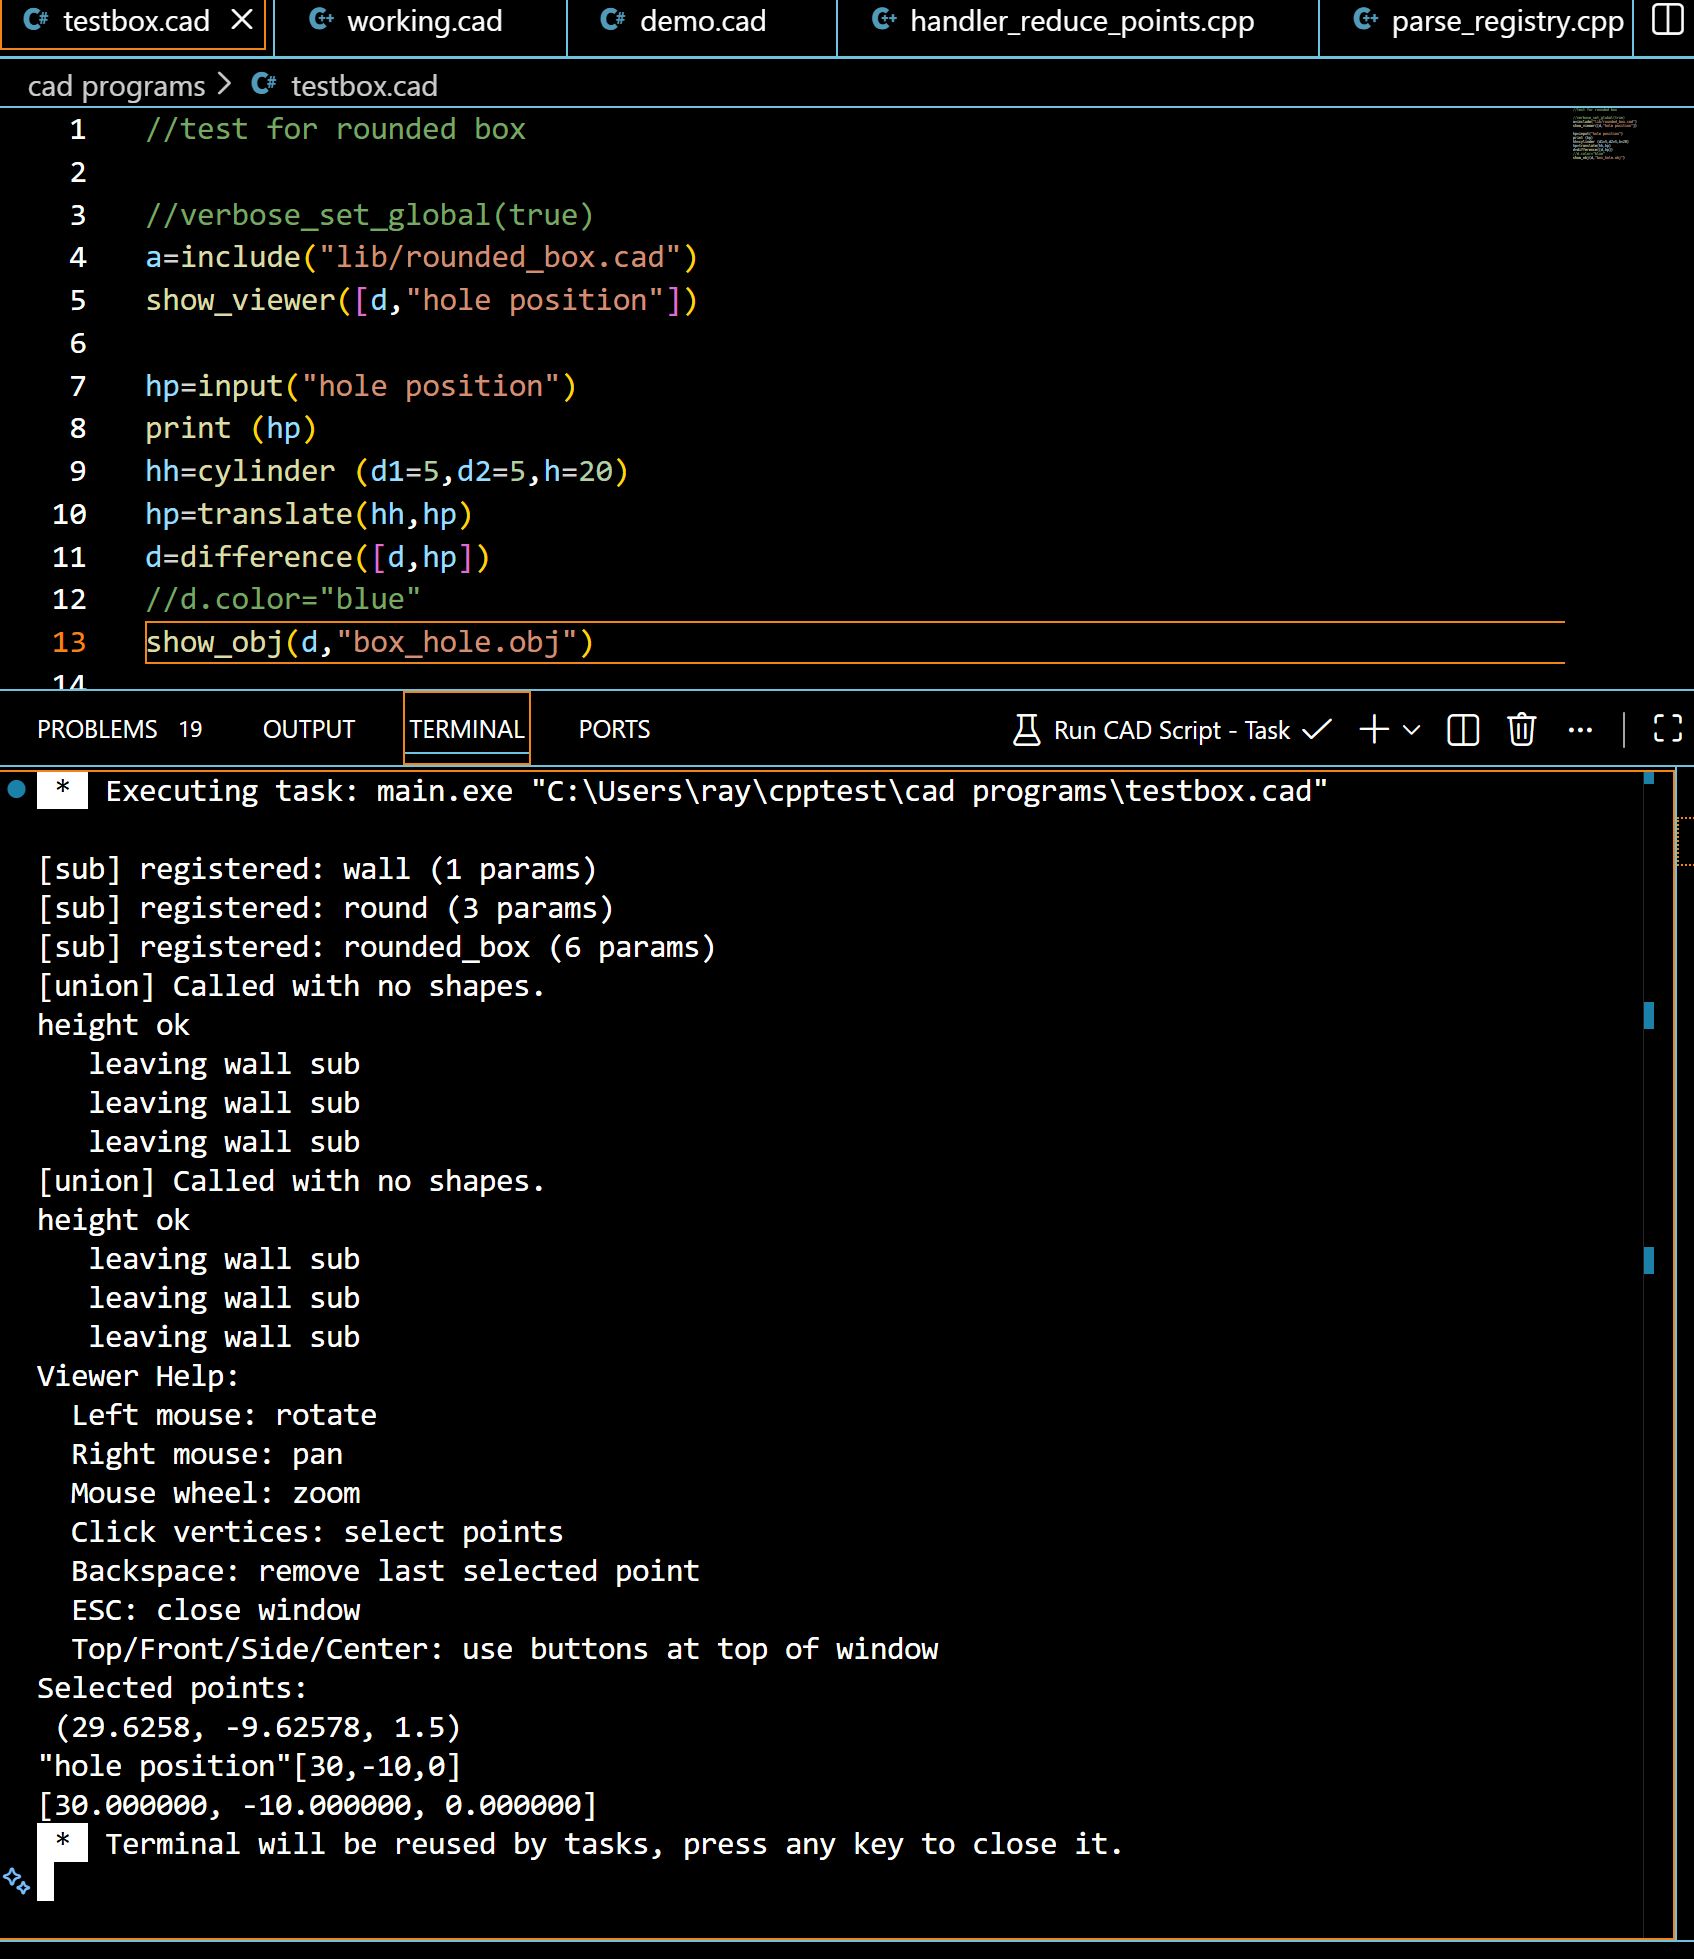
Task: Click the cad programs breadcrumb folder
Action: tap(116, 86)
